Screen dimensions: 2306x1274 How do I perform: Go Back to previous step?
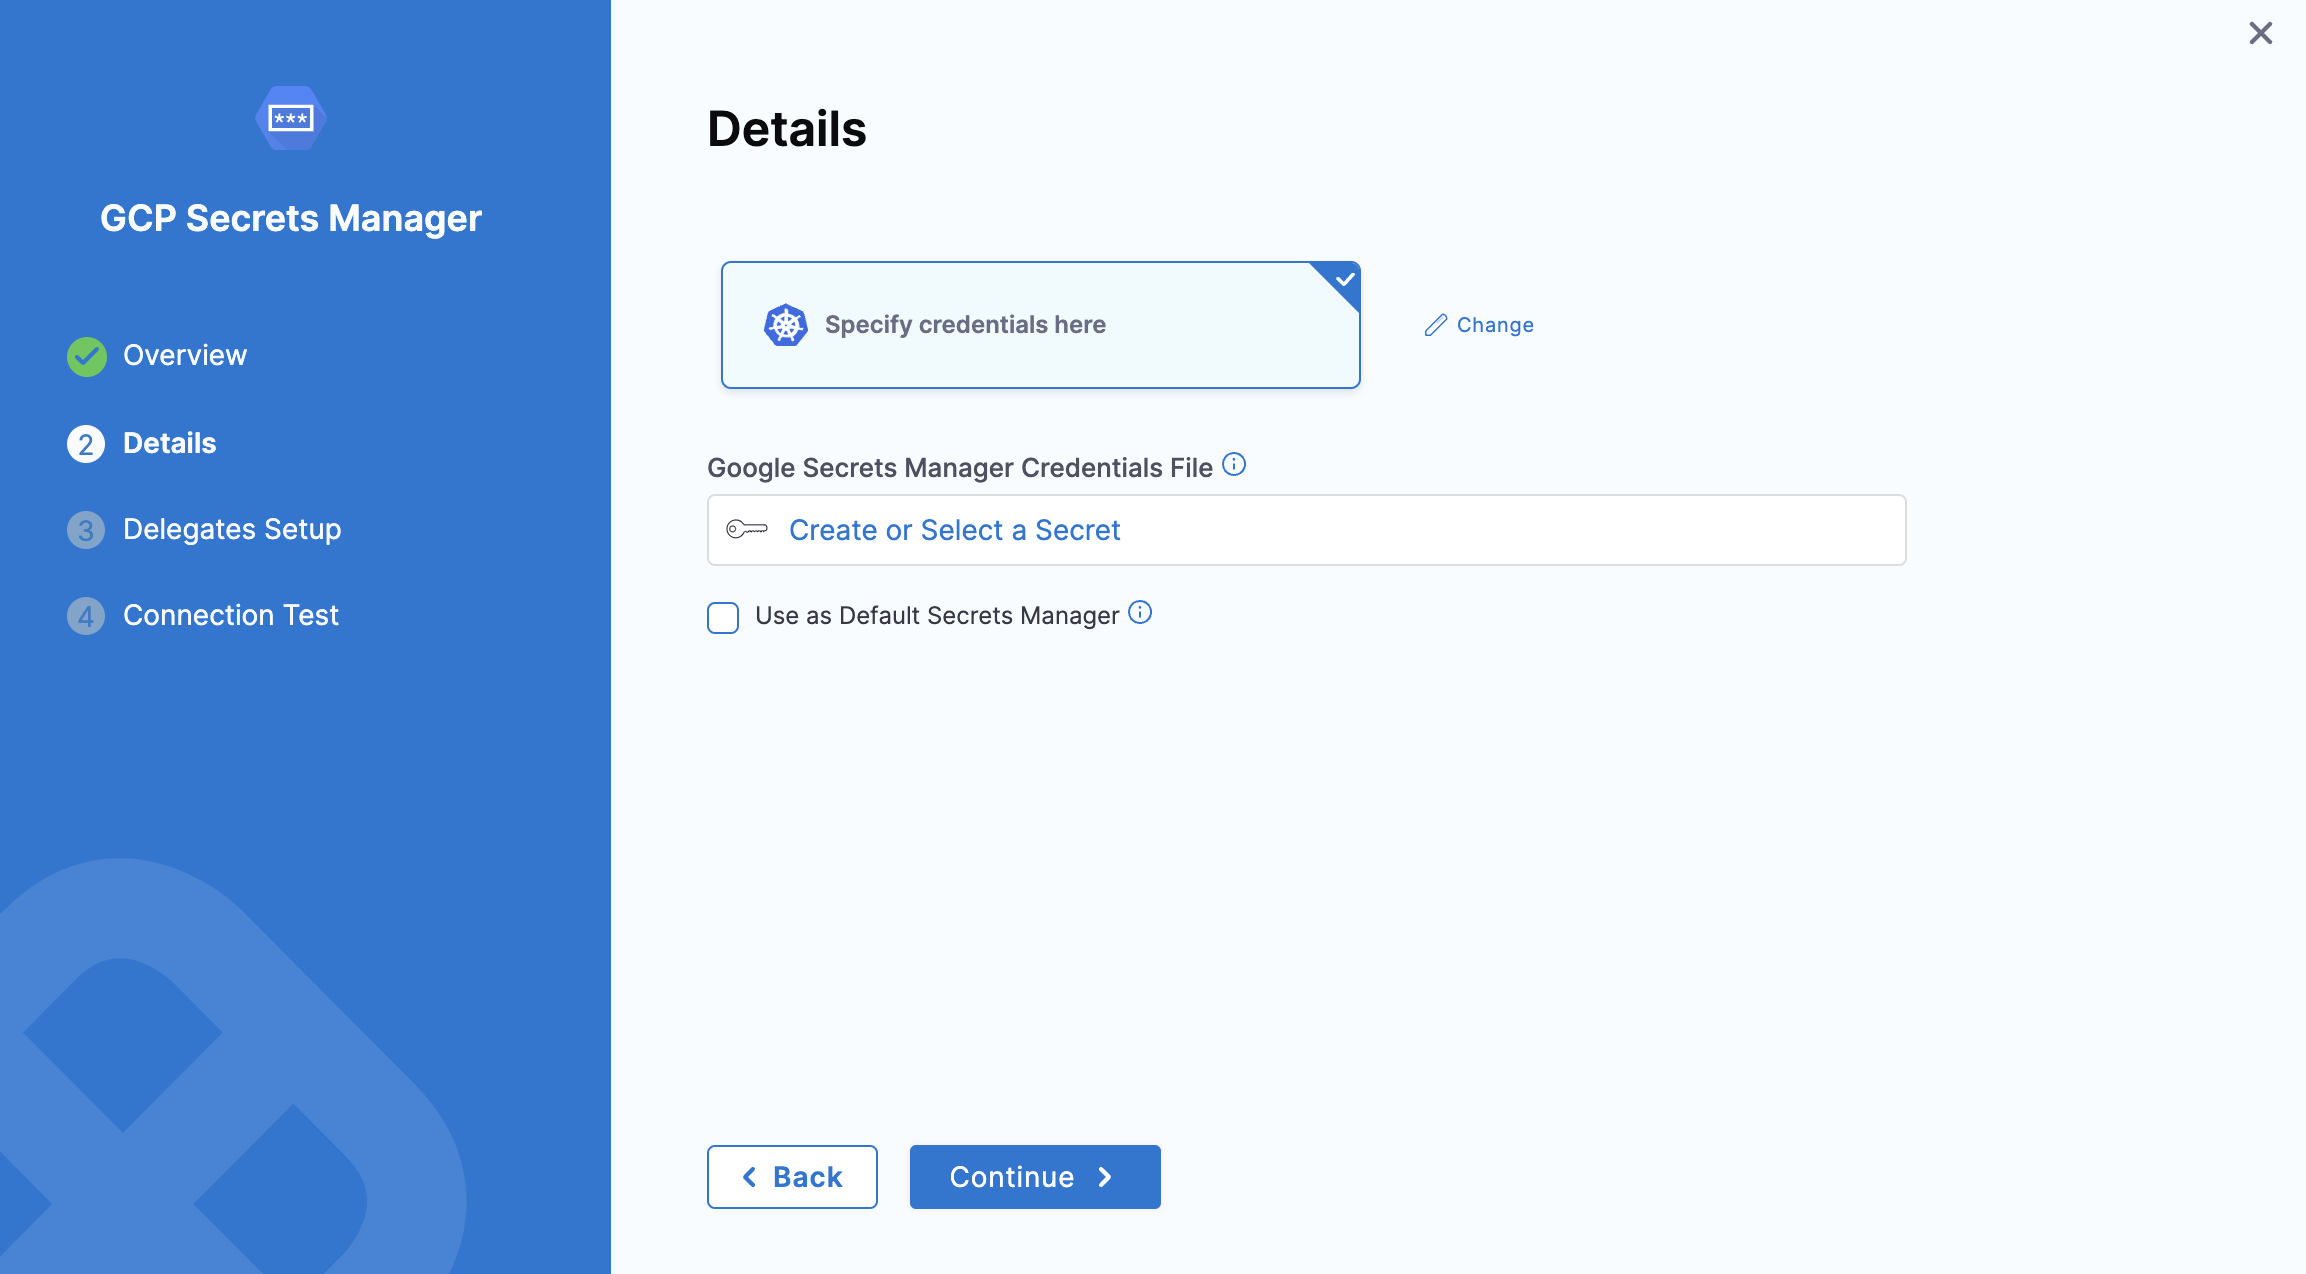792,1177
